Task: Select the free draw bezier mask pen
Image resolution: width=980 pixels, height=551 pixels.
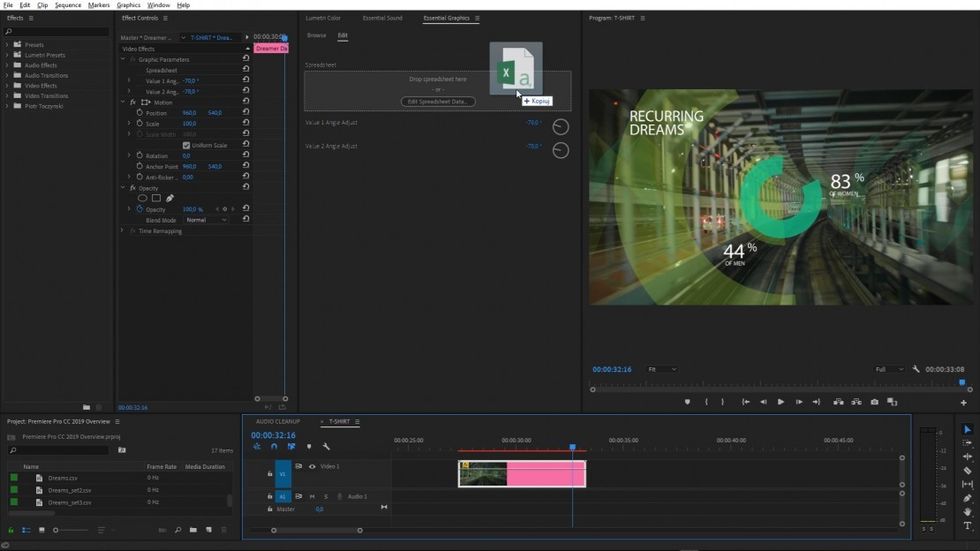Action: [170, 198]
